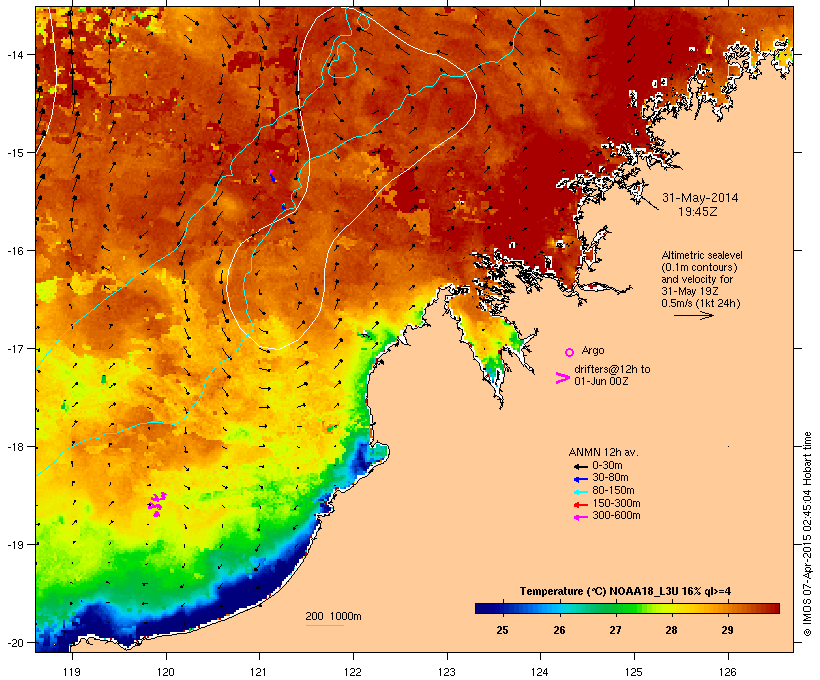
Task: Click colorbar tick label 25
Action: [502, 630]
